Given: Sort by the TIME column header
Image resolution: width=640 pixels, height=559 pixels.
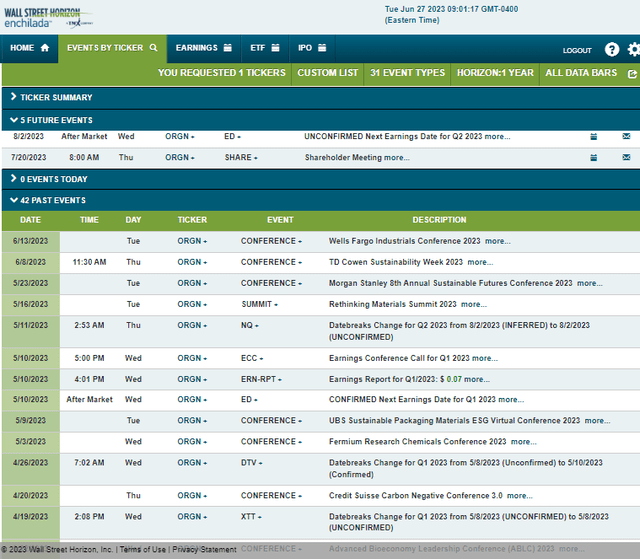Looking at the screenshot, I should (89, 220).
